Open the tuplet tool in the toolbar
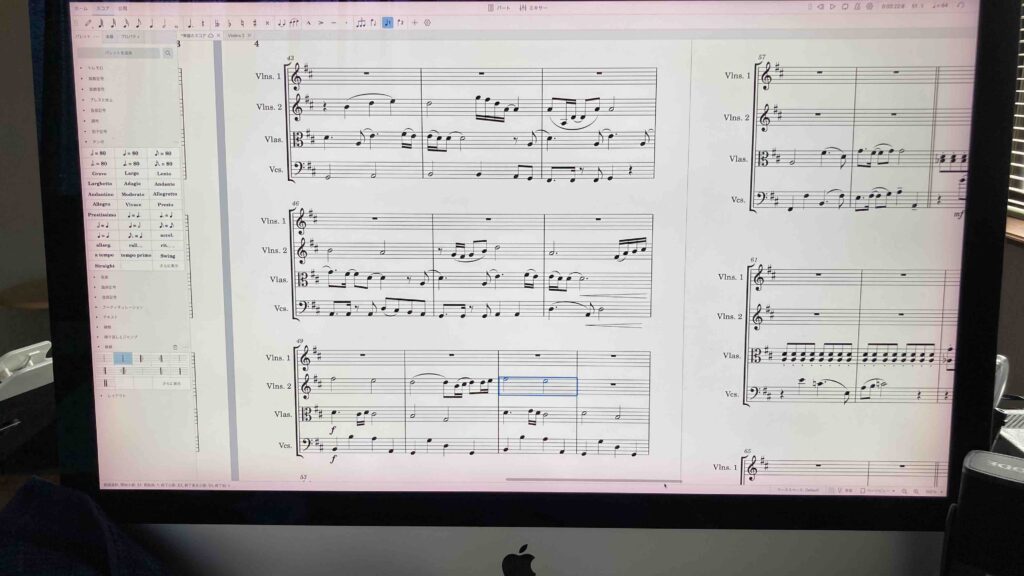1024x576 pixels. (361, 22)
